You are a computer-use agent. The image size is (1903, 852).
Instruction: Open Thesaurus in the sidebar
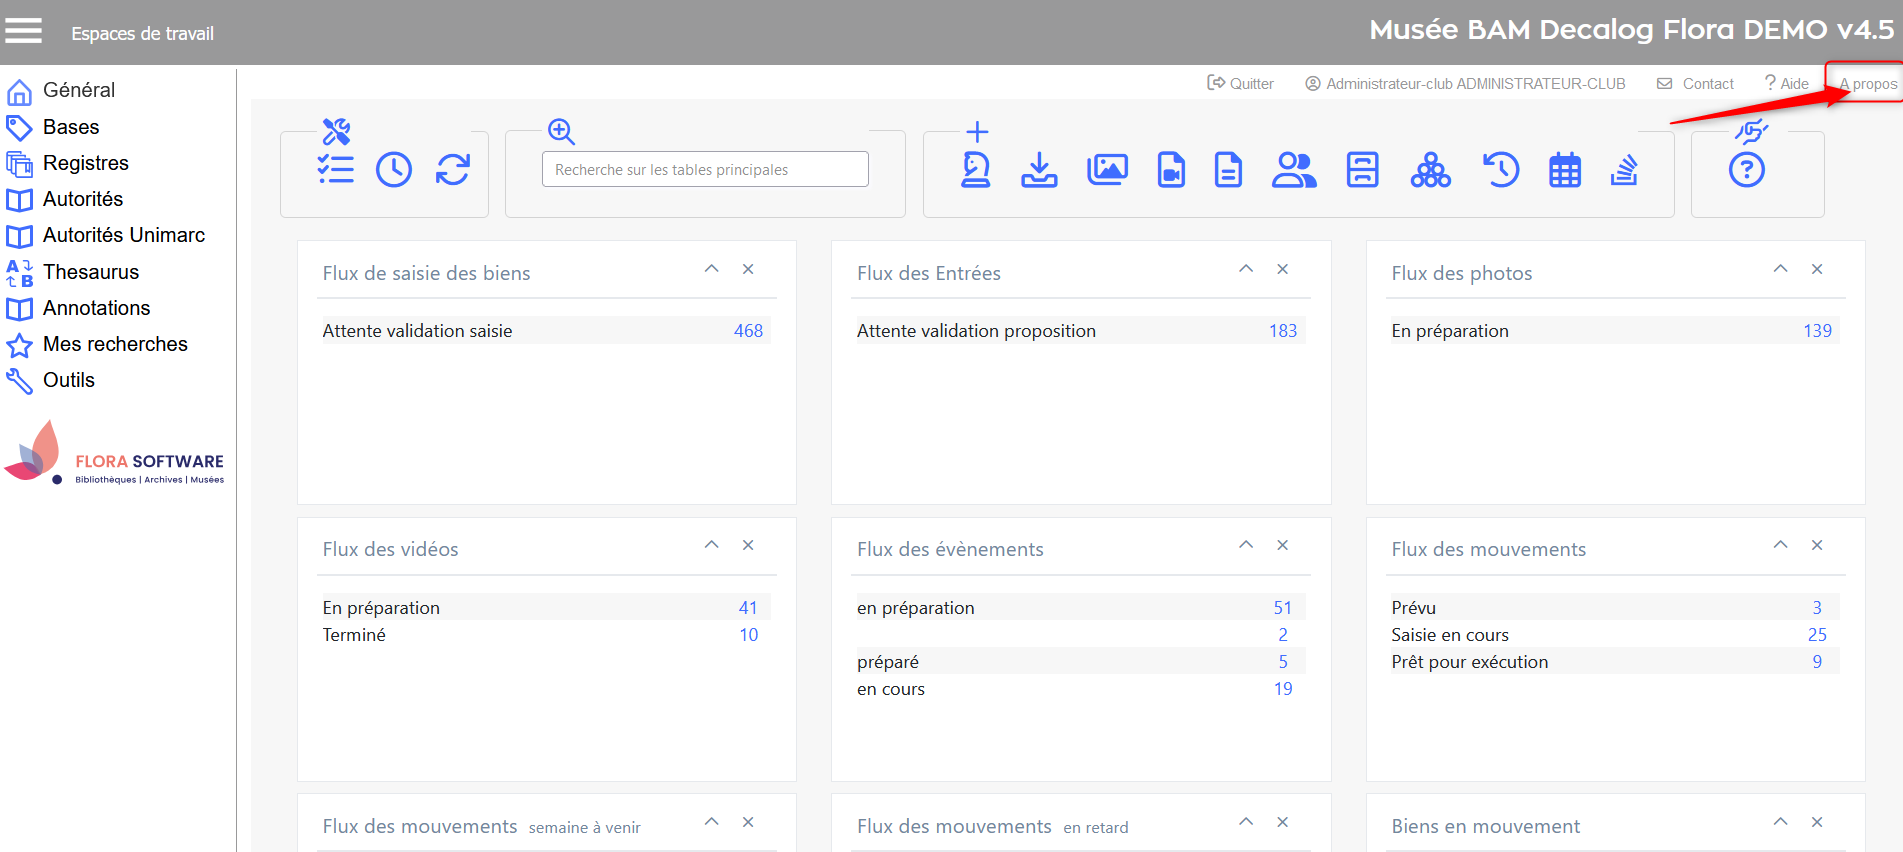pyautogui.click(x=90, y=272)
